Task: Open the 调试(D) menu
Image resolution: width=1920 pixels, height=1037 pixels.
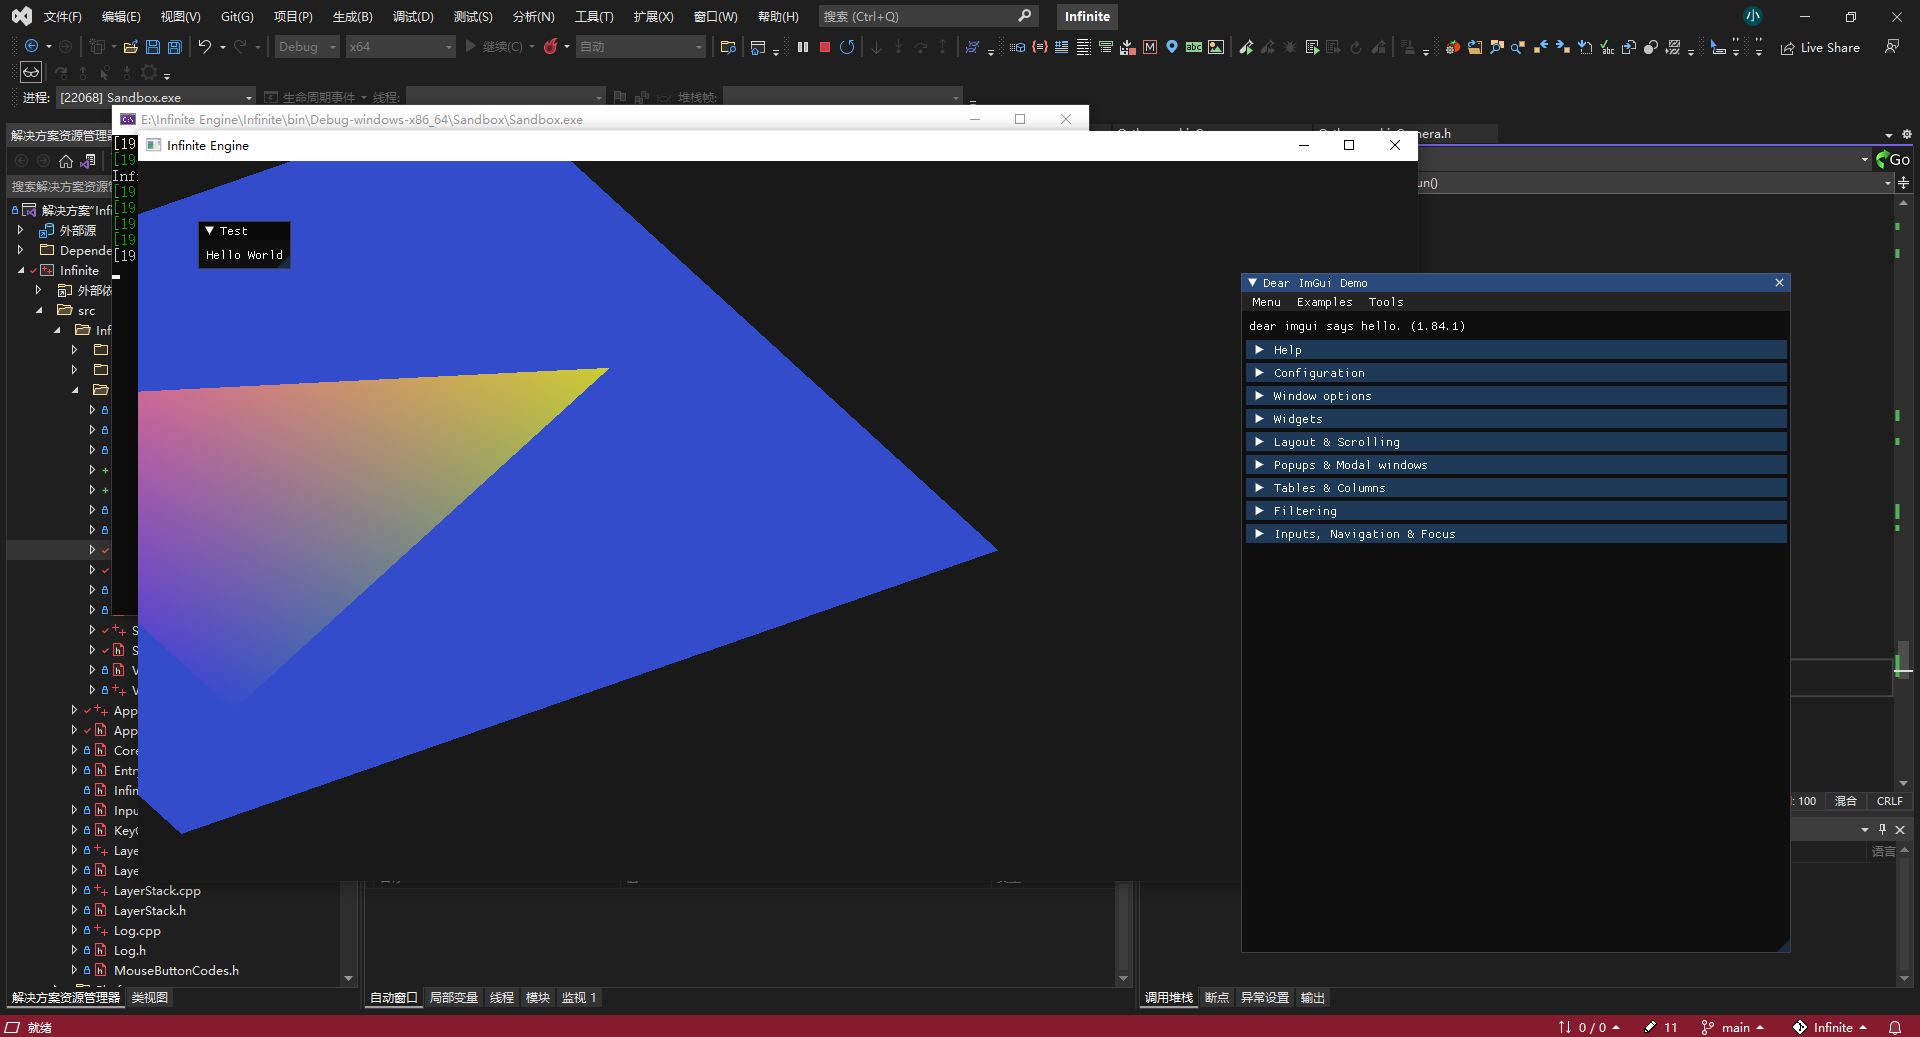Action: pos(413,17)
